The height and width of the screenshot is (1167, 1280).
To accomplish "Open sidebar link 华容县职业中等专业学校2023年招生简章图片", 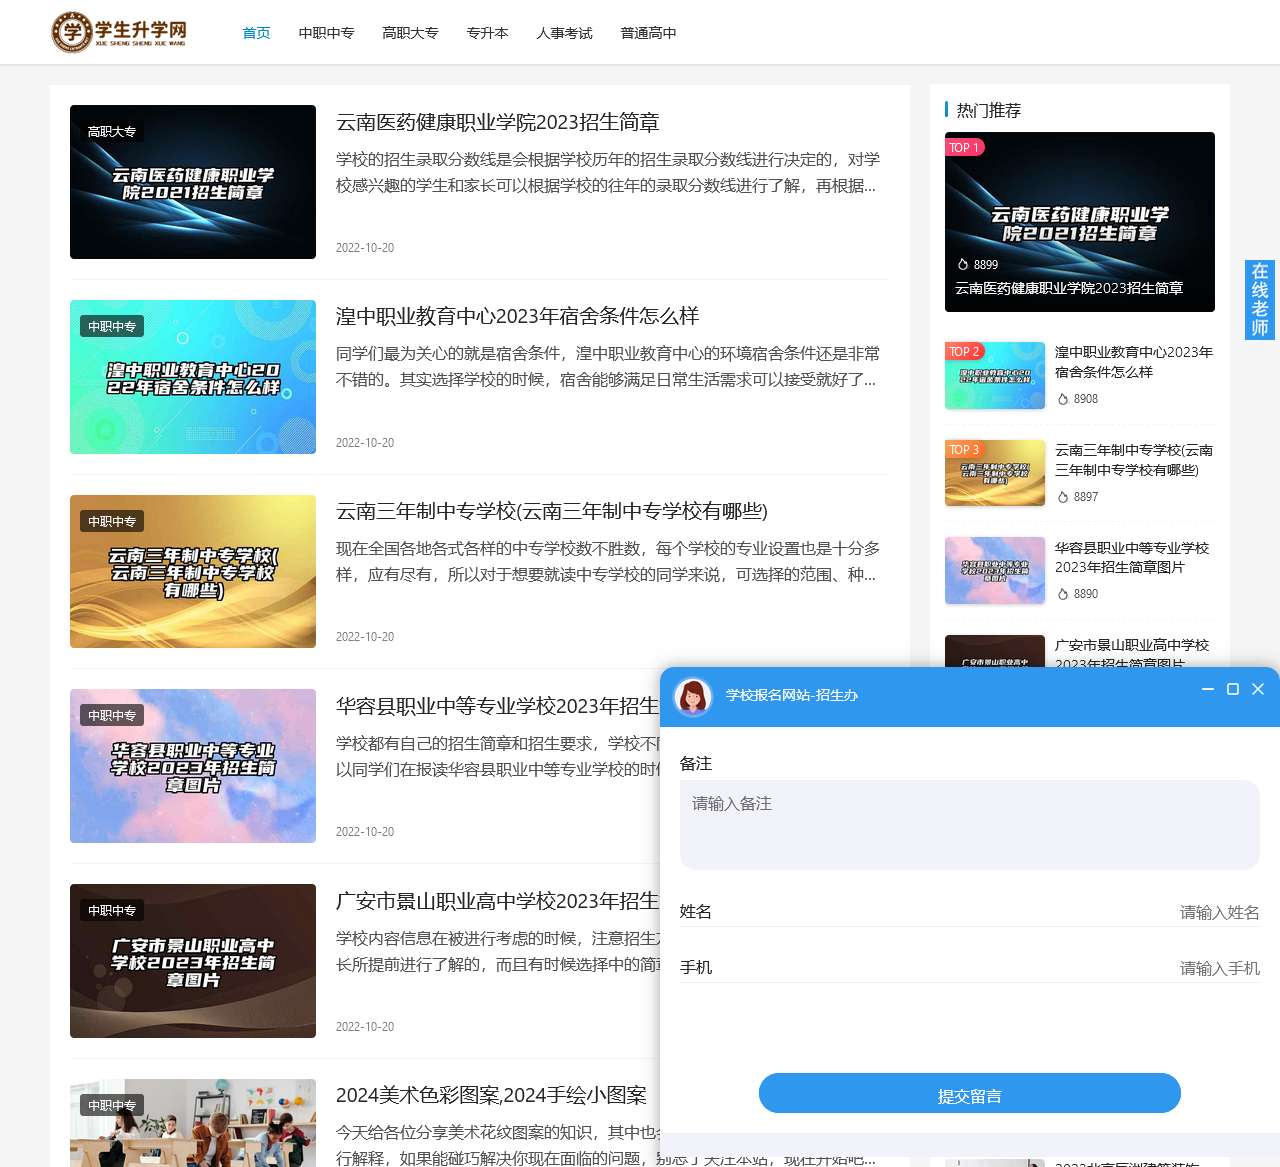I will [x=1132, y=557].
